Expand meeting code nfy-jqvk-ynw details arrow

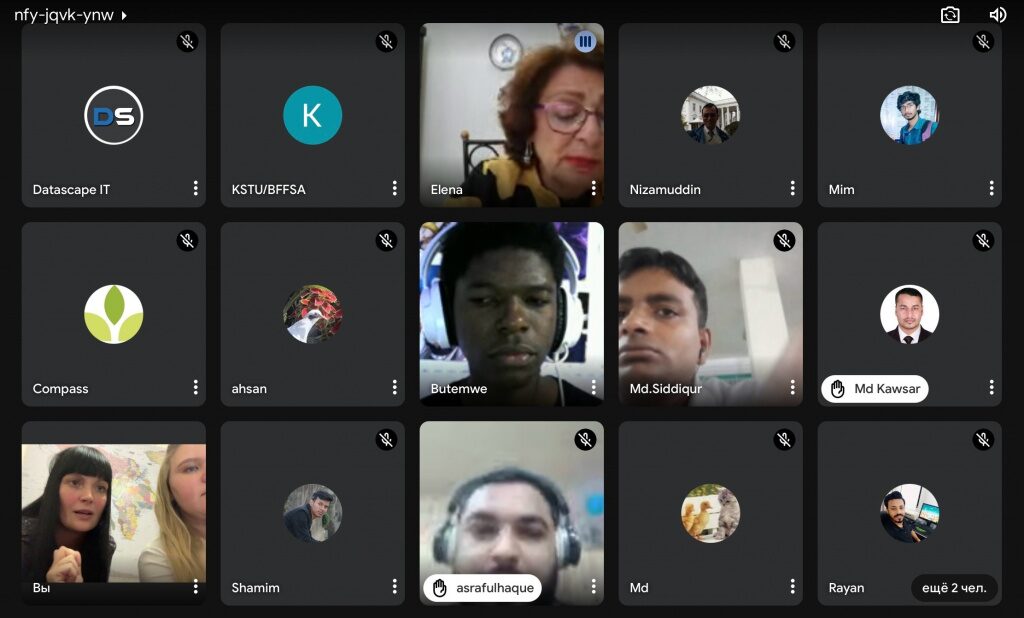(x=123, y=15)
